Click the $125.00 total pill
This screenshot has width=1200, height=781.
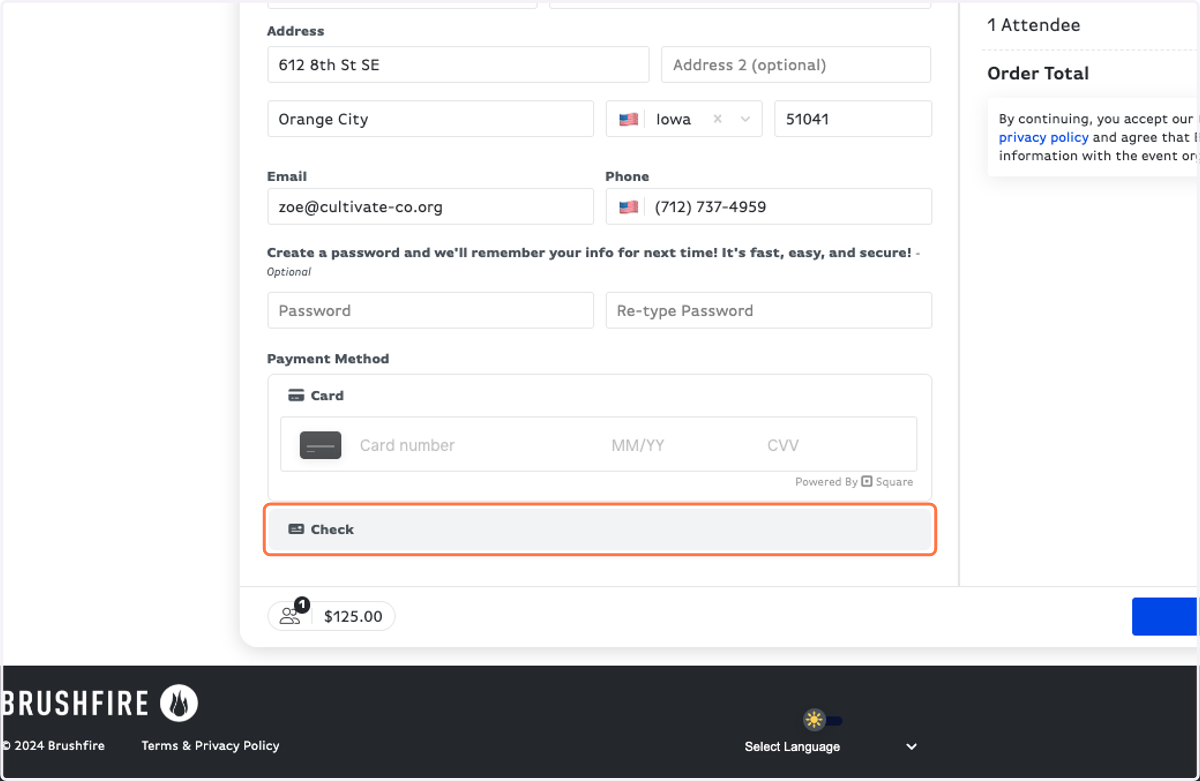coord(331,616)
